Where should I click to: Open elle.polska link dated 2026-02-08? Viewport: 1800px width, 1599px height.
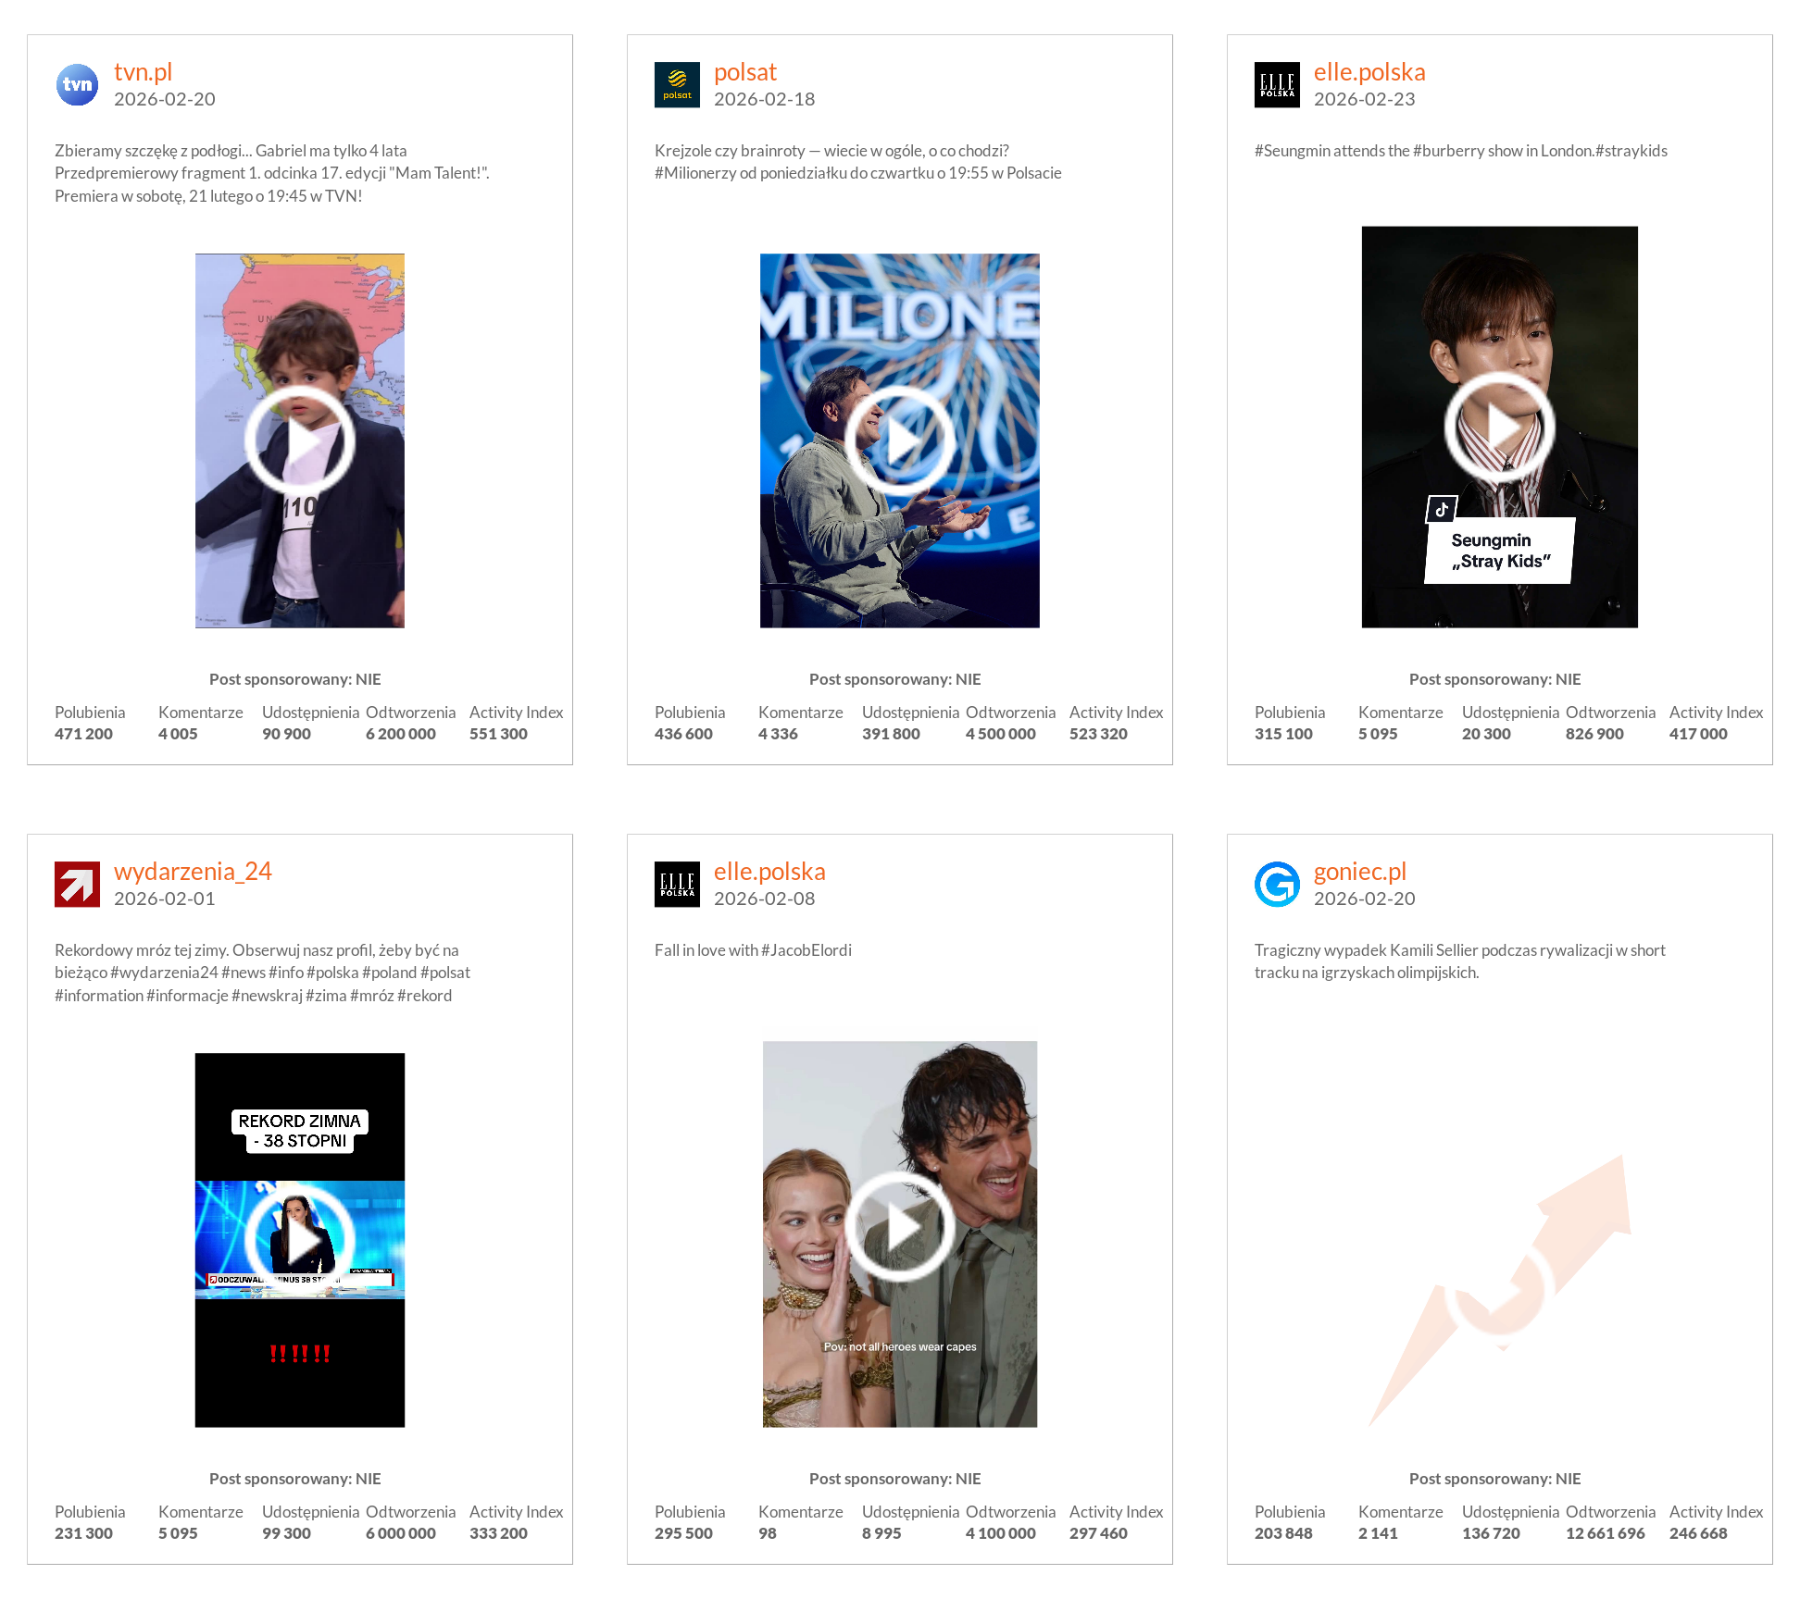point(769,871)
